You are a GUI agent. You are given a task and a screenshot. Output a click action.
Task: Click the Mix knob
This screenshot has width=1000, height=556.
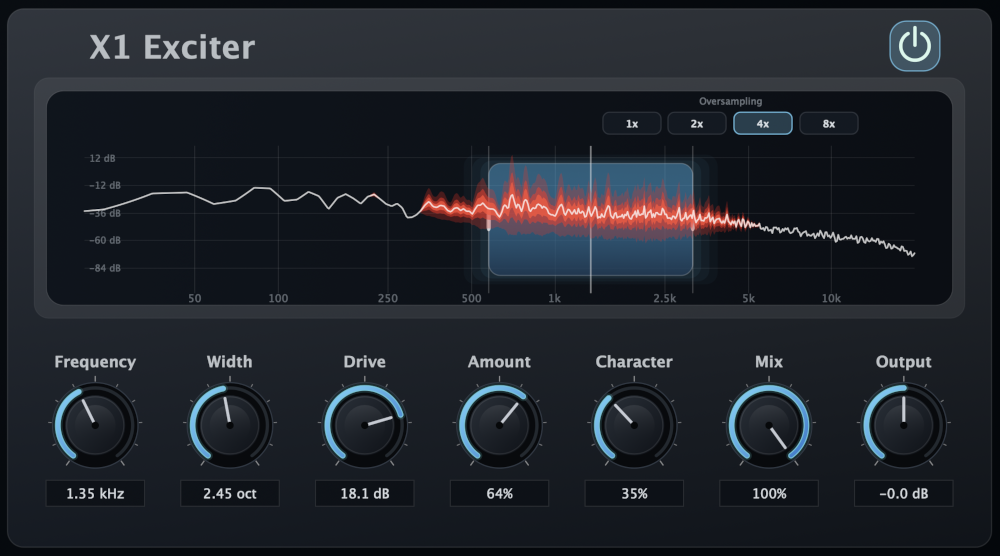click(x=769, y=425)
